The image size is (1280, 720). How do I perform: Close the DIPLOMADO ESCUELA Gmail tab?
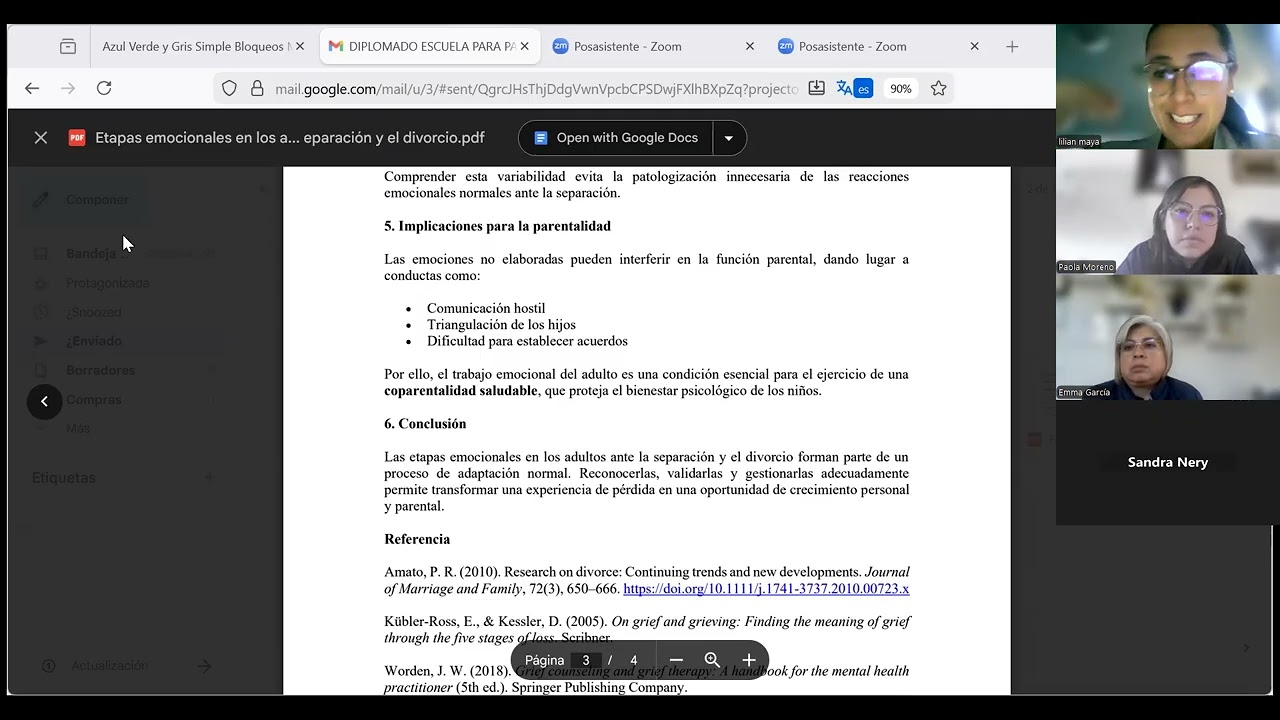[x=524, y=46]
